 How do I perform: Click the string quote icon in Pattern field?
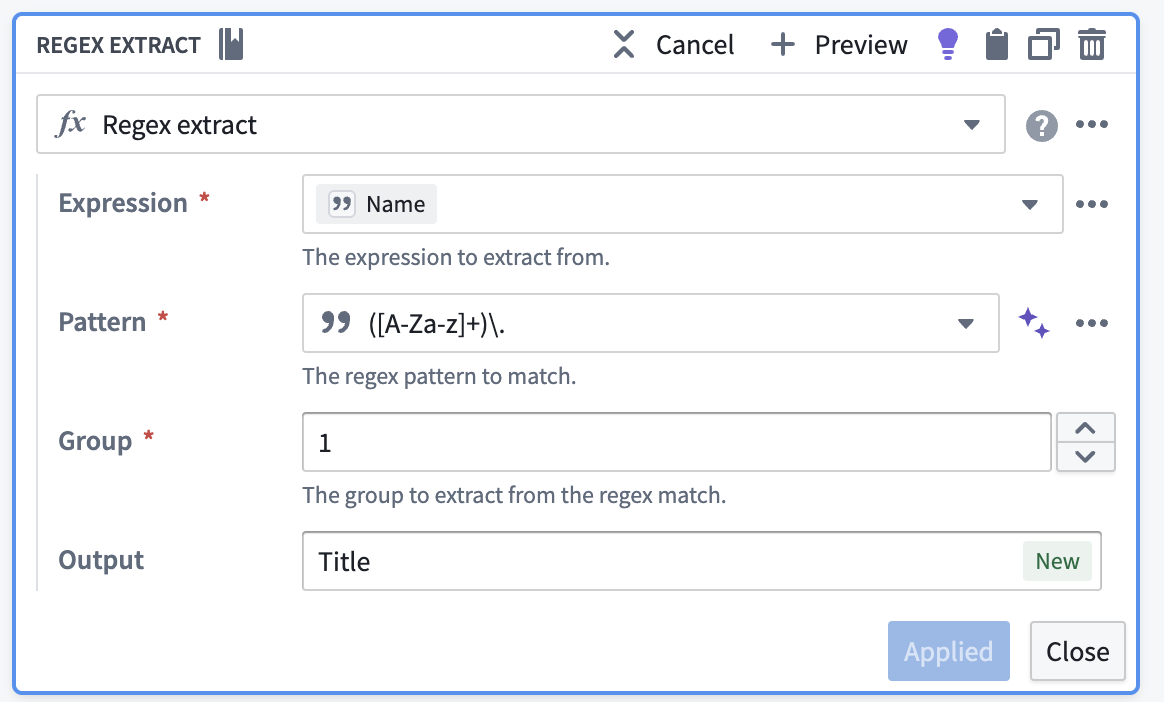click(x=336, y=322)
